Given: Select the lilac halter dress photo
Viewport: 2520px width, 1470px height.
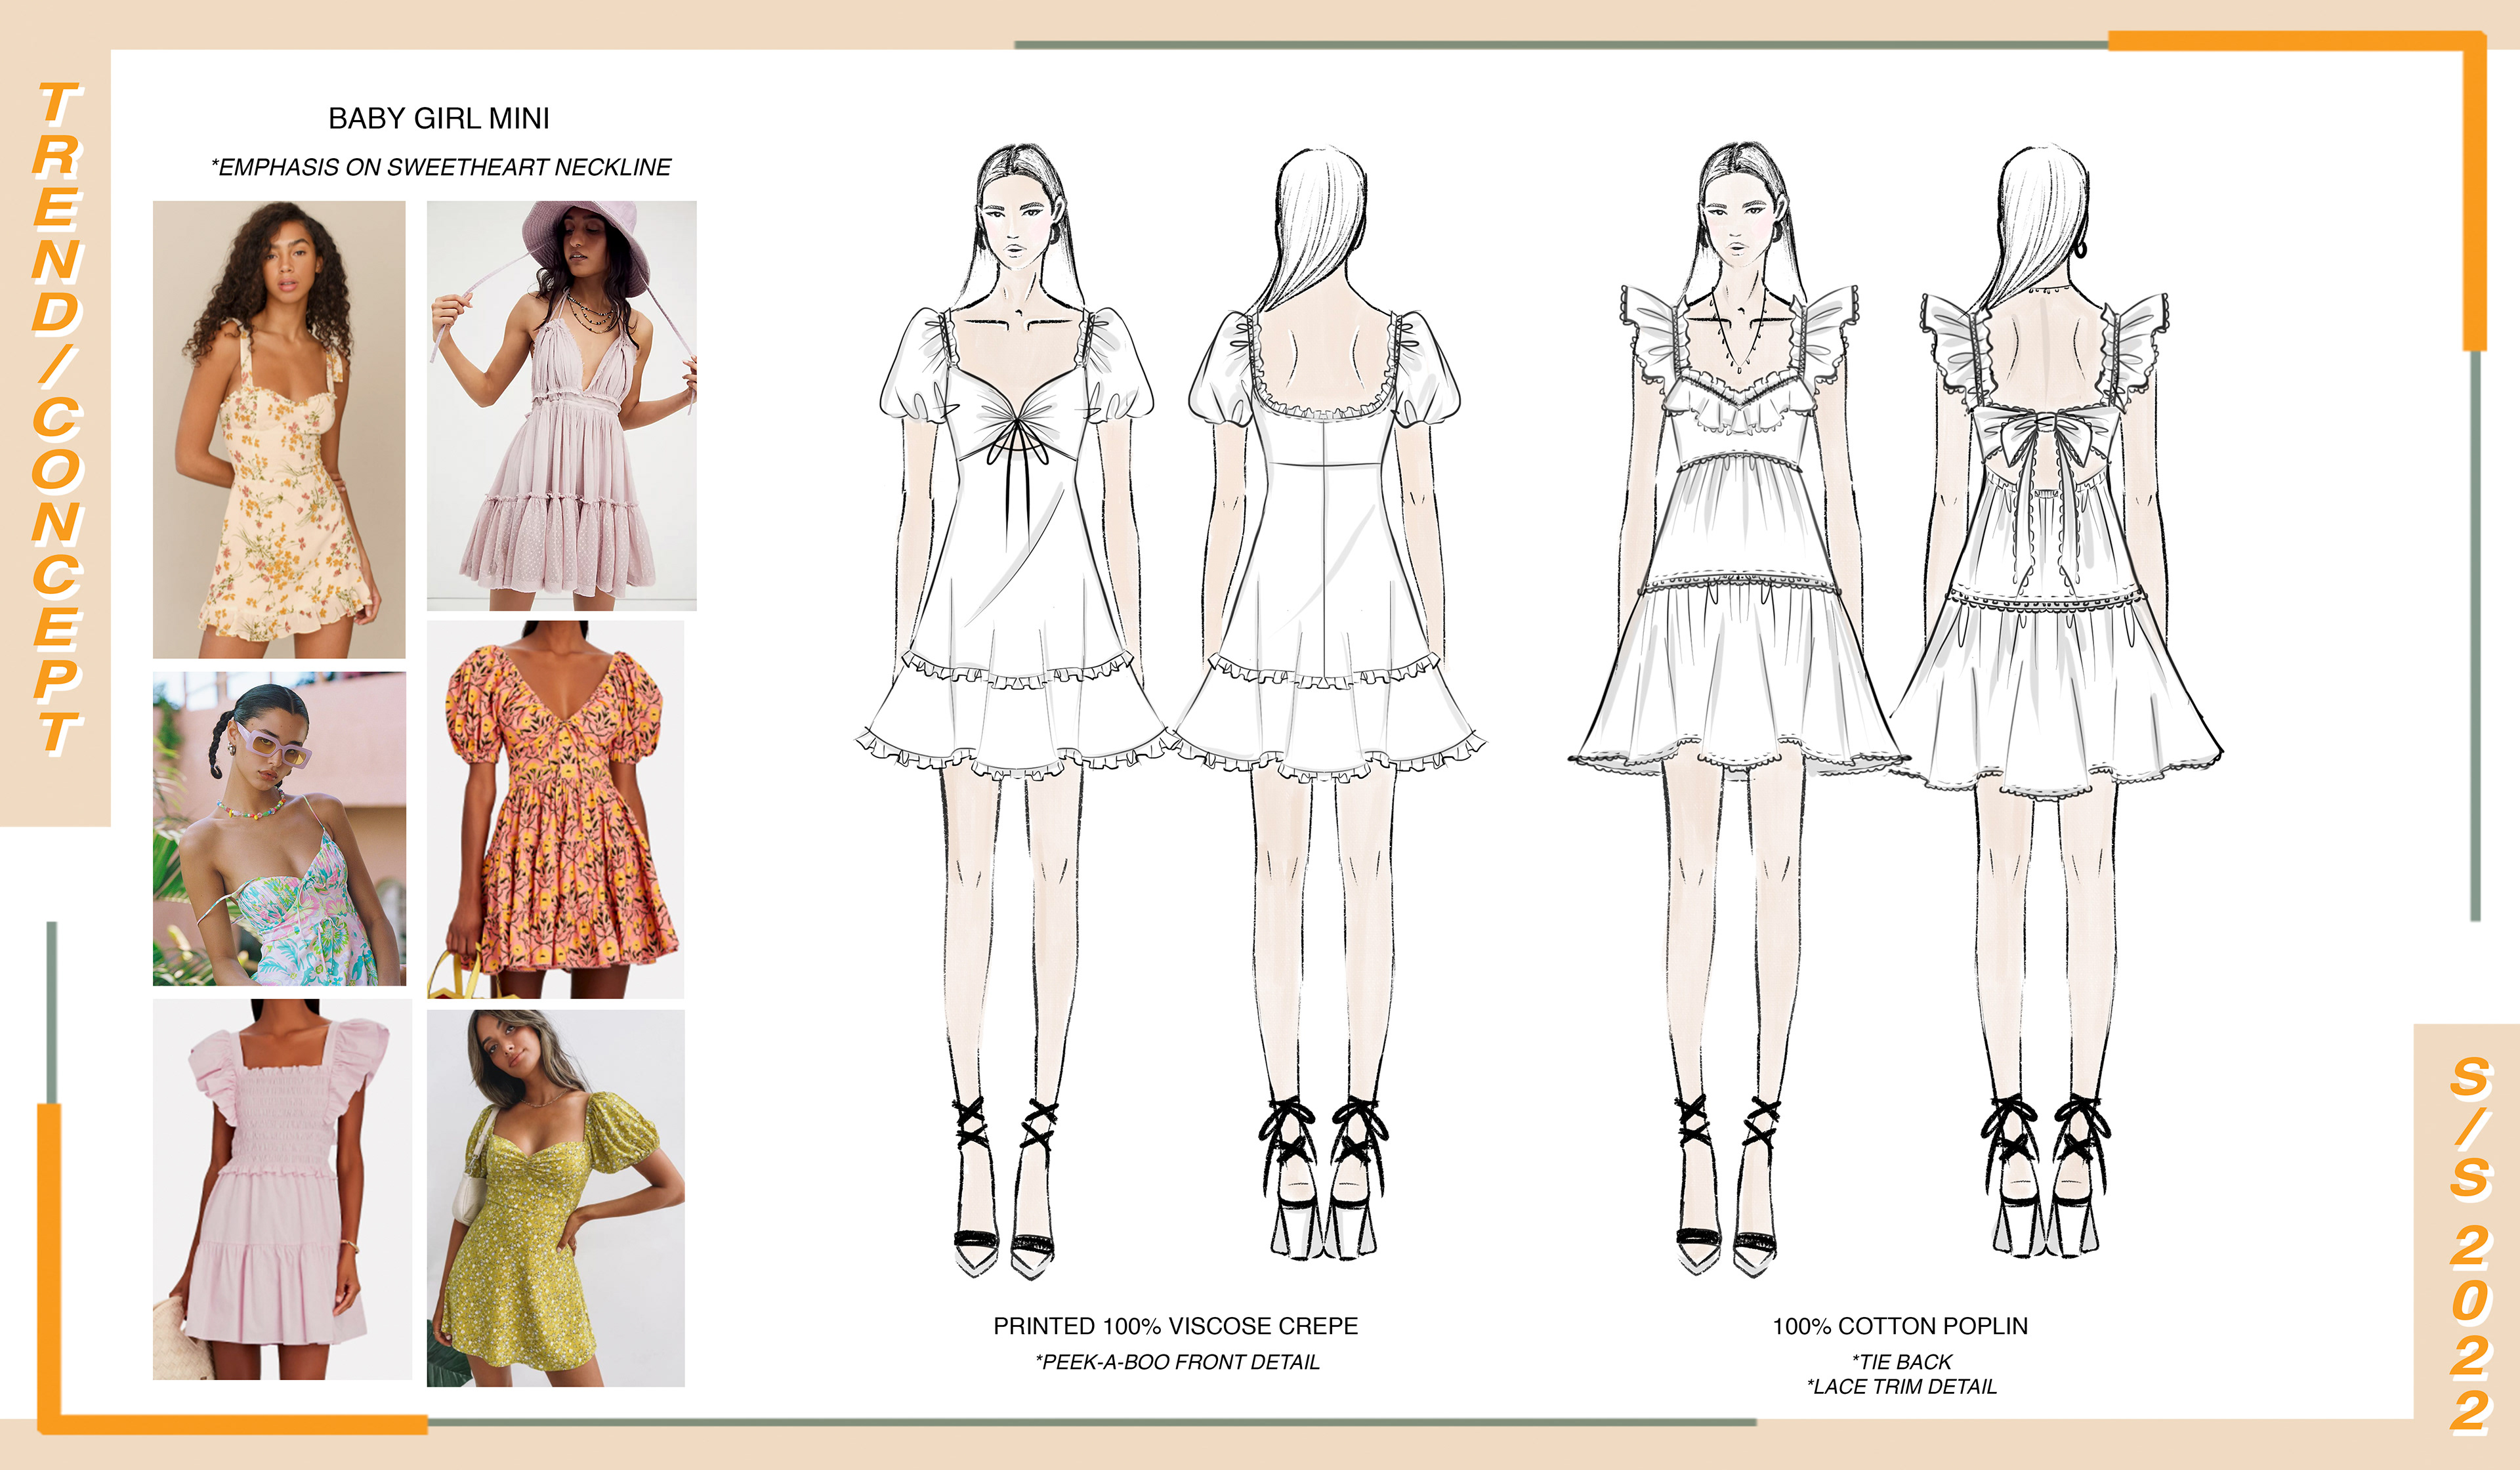Looking at the screenshot, I should coord(561,405).
